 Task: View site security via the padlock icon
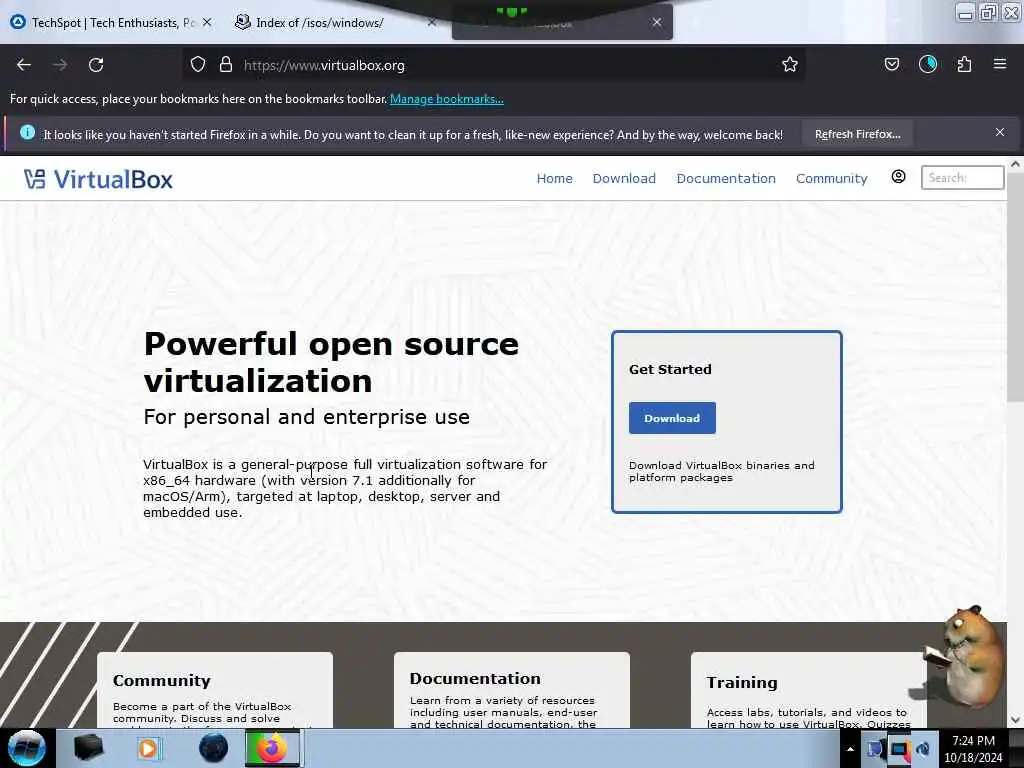tap(226, 65)
